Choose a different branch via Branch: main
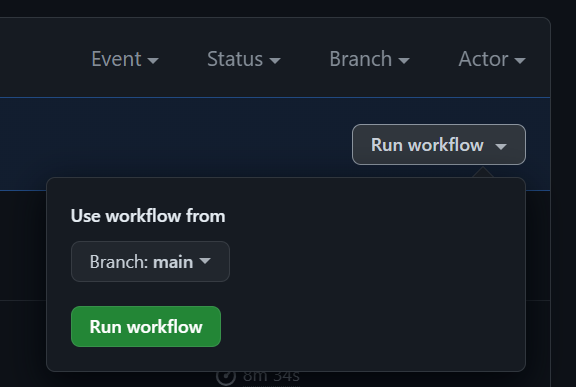This screenshot has height=387, width=576. tap(150, 261)
